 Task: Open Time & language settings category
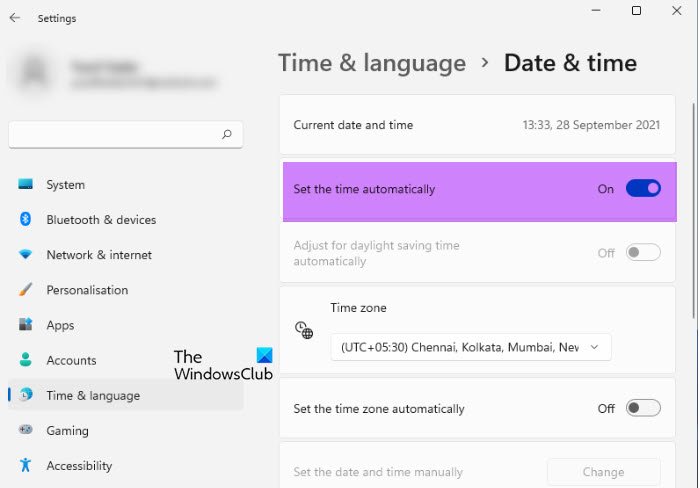(x=93, y=395)
